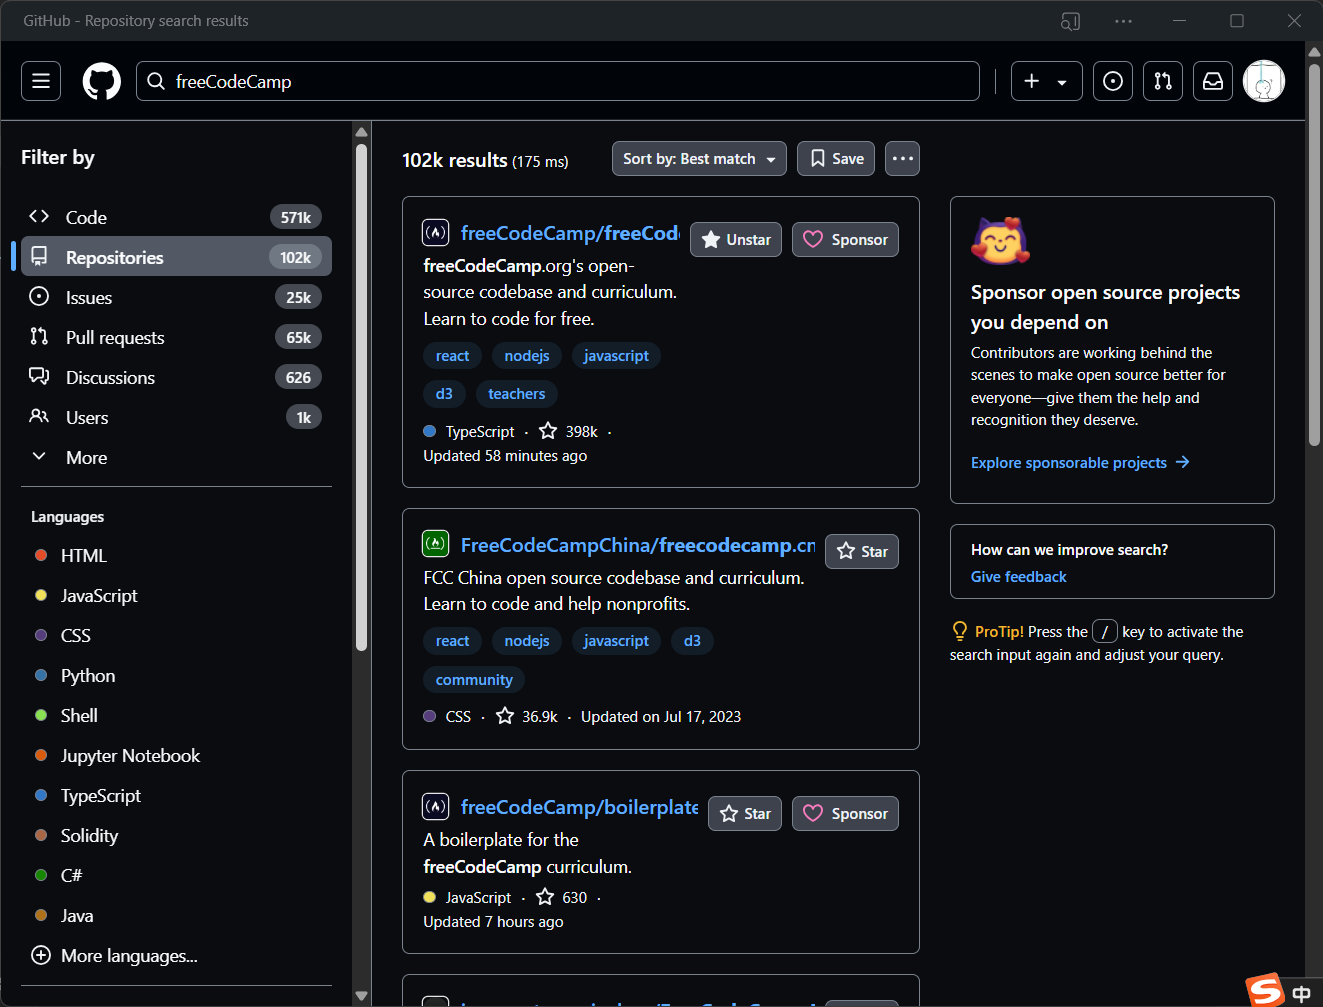Click the Save search button
1323x1007 pixels.
836,159
